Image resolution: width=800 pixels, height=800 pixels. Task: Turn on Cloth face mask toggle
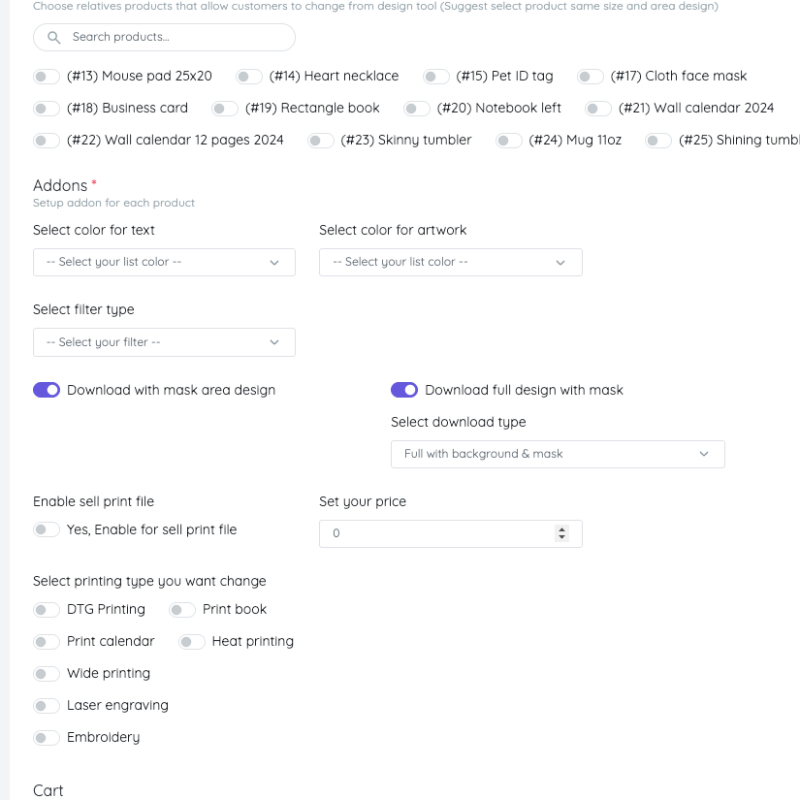(590, 76)
